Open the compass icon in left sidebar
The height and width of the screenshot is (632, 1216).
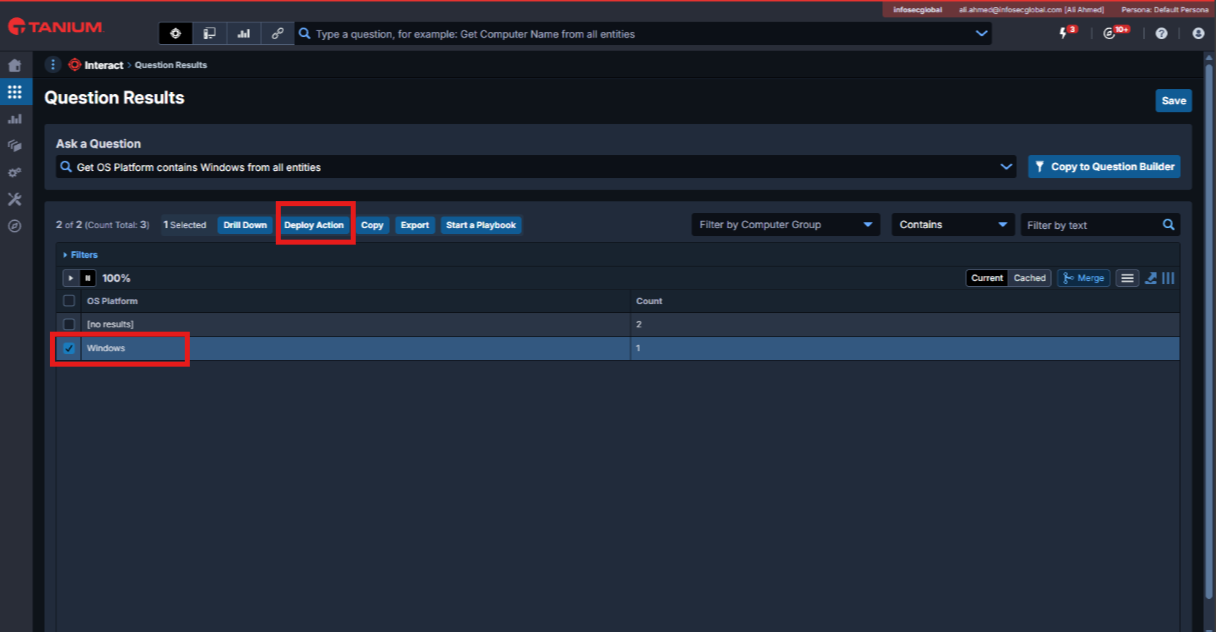tap(14, 226)
